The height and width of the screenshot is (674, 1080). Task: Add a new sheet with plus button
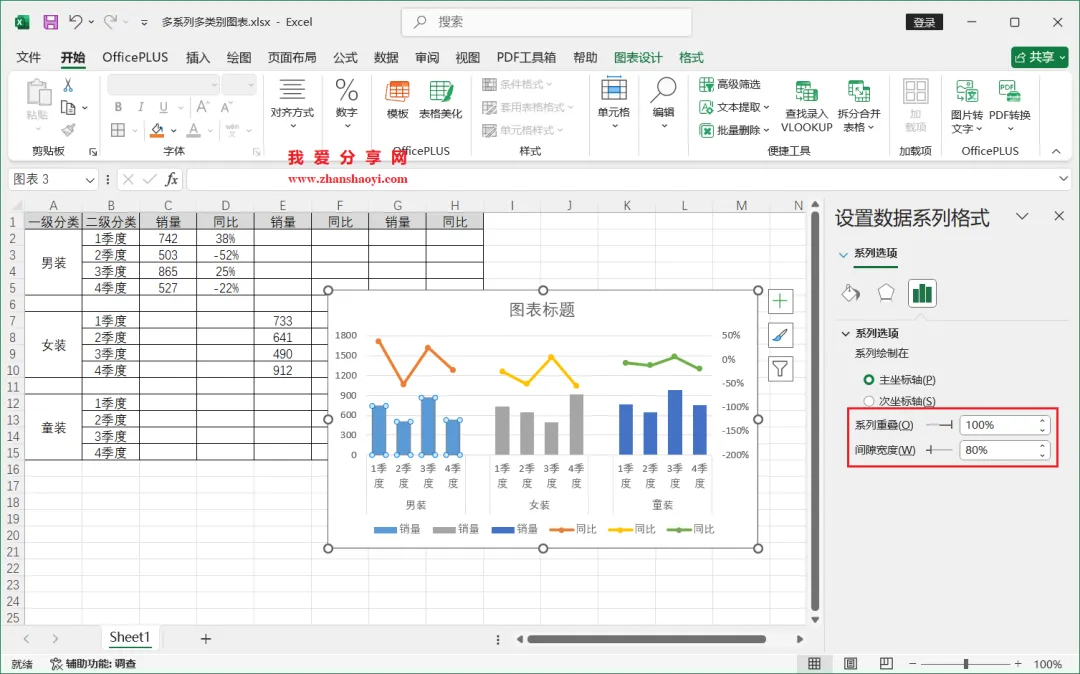pyautogui.click(x=205, y=639)
